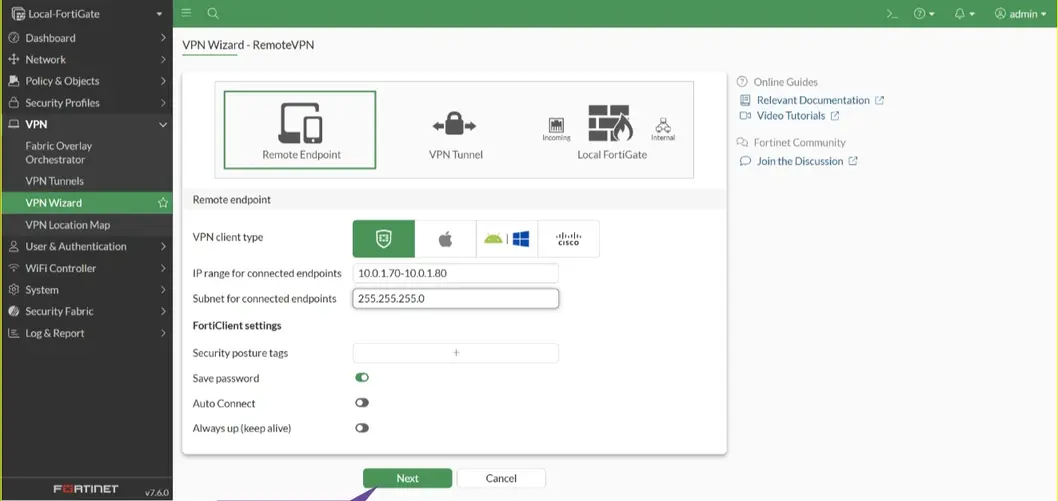Enable the Auto Connect toggle

[x=362, y=403]
